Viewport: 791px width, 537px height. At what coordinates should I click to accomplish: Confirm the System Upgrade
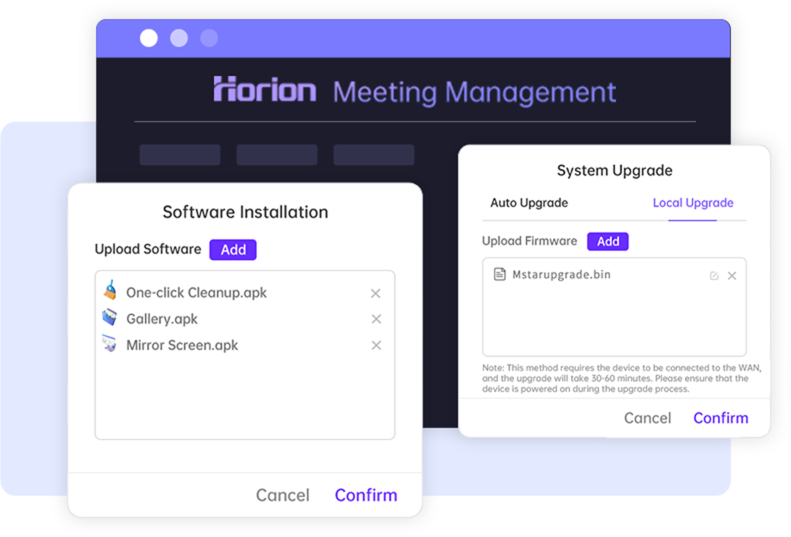(720, 418)
